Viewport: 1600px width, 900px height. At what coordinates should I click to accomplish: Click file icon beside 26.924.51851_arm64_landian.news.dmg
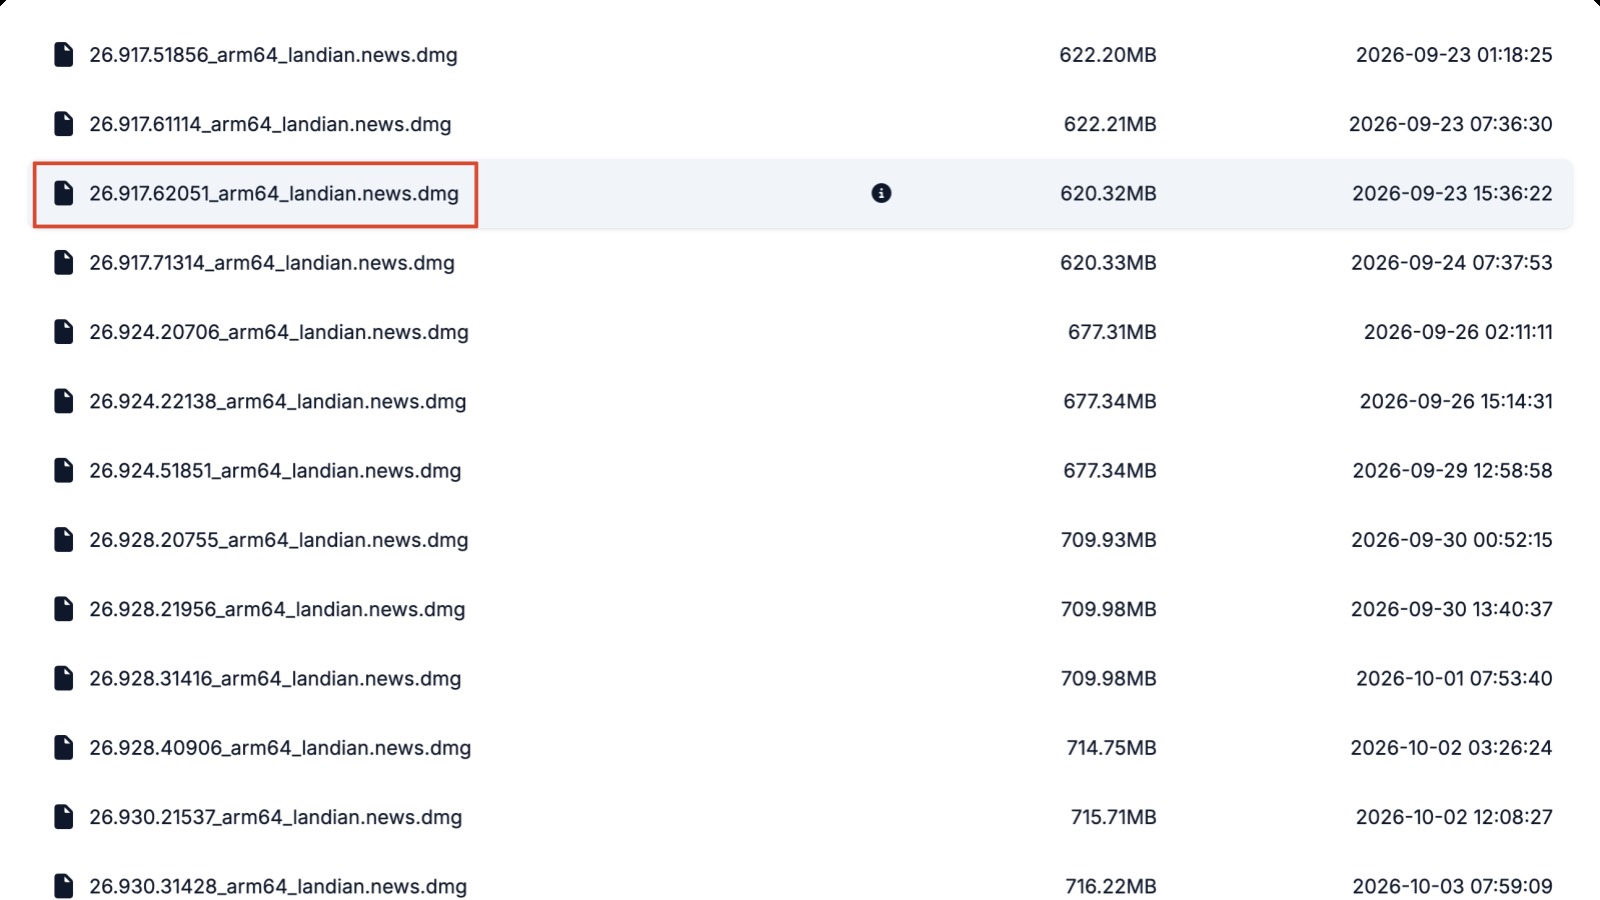point(63,470)
